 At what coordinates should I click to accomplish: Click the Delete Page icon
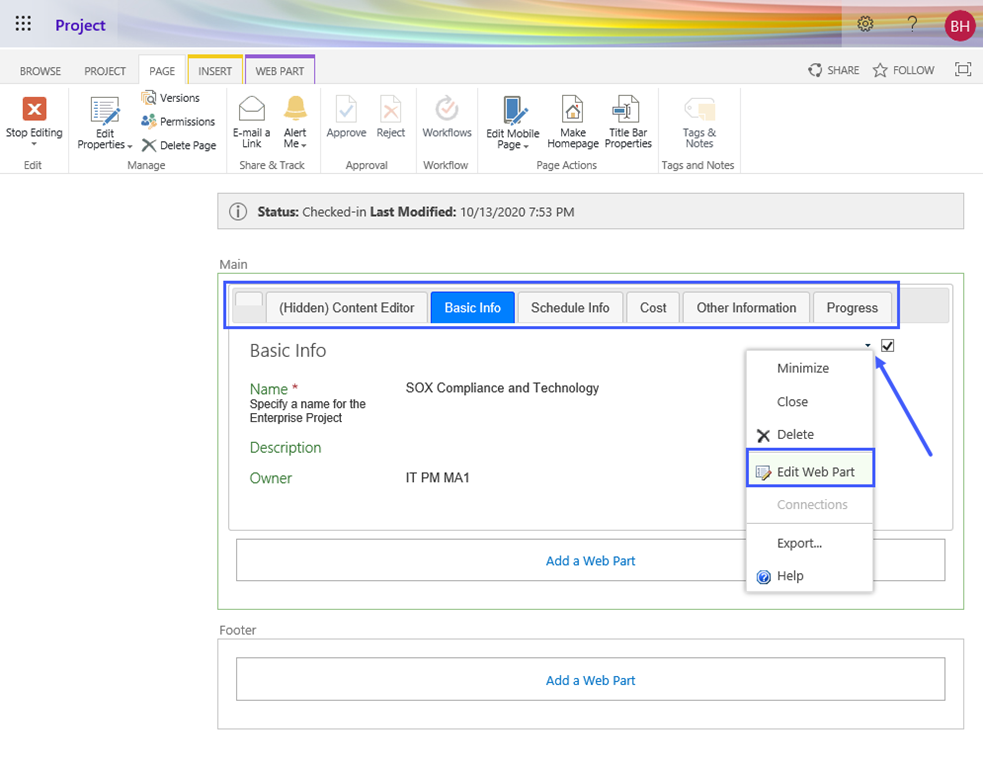click(x=149, y=145)
